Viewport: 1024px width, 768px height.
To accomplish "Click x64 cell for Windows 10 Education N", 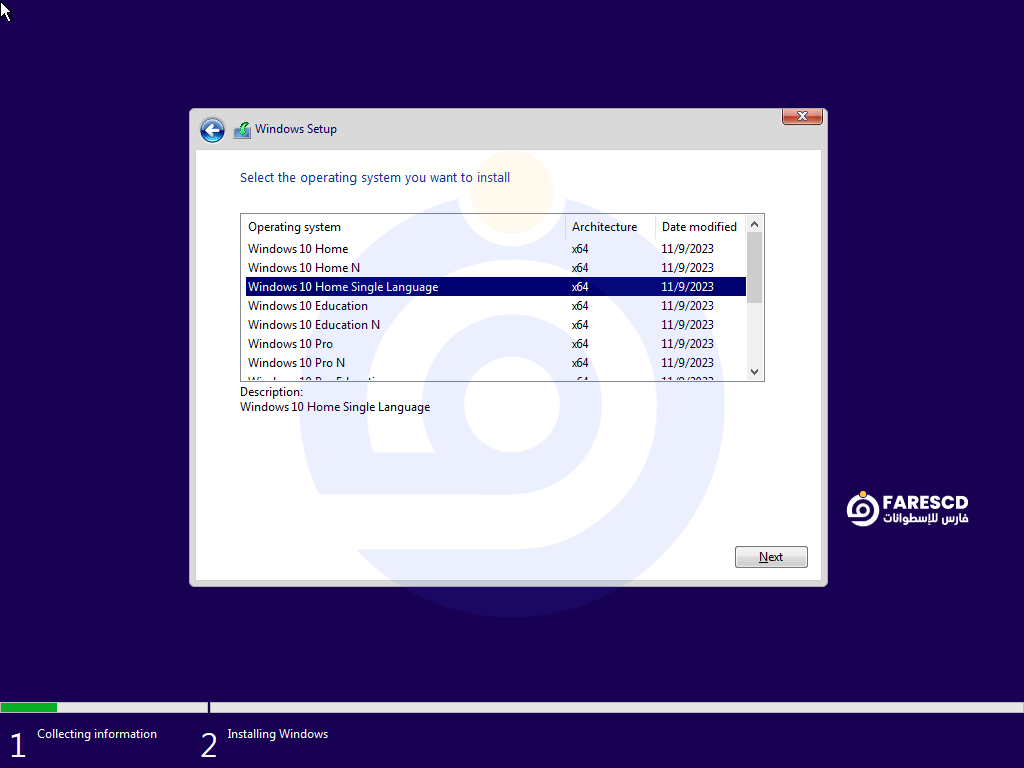I will [580, 325].
